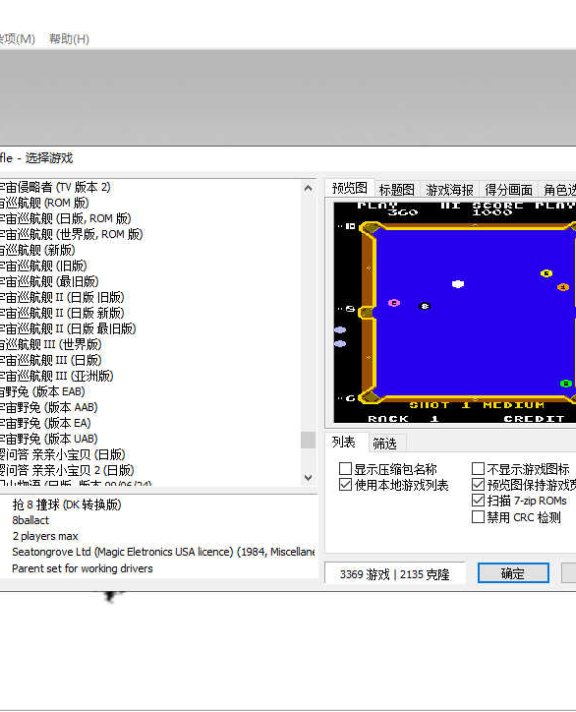Select the 列表 options tab
The height and width of the screenshot is (712, 576).
point(343,442)
